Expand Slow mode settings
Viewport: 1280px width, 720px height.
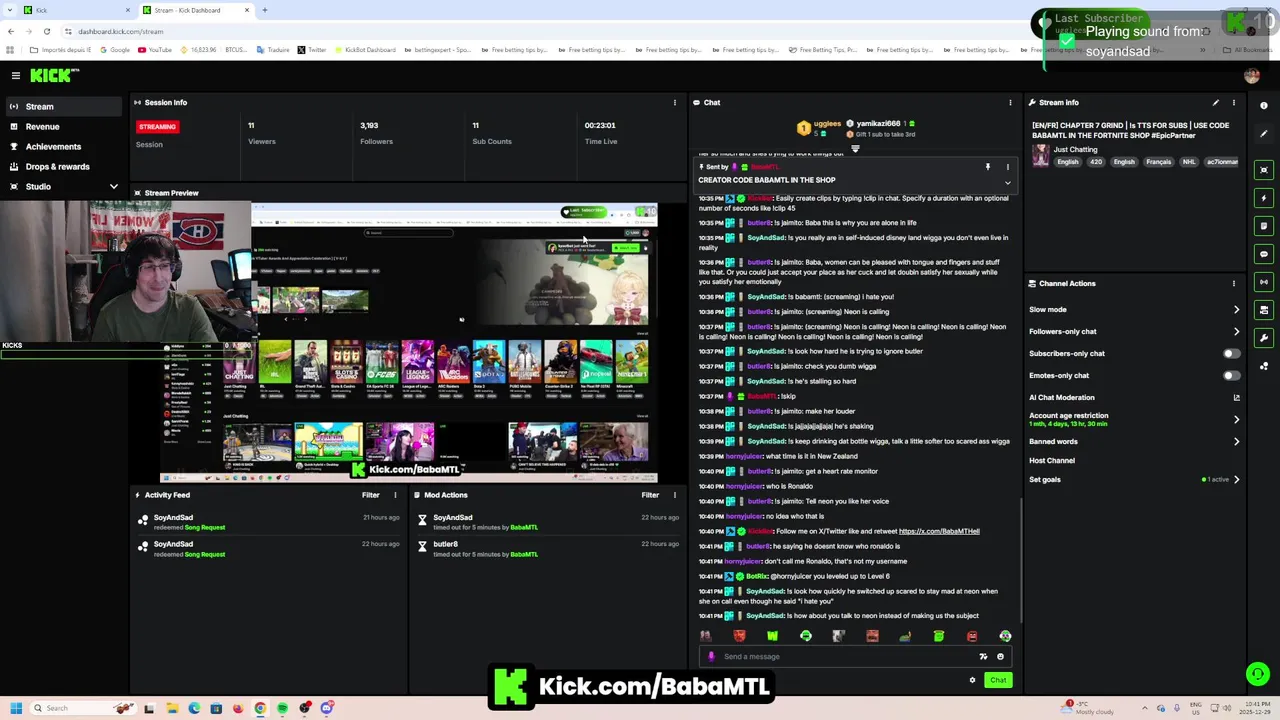1236,309
